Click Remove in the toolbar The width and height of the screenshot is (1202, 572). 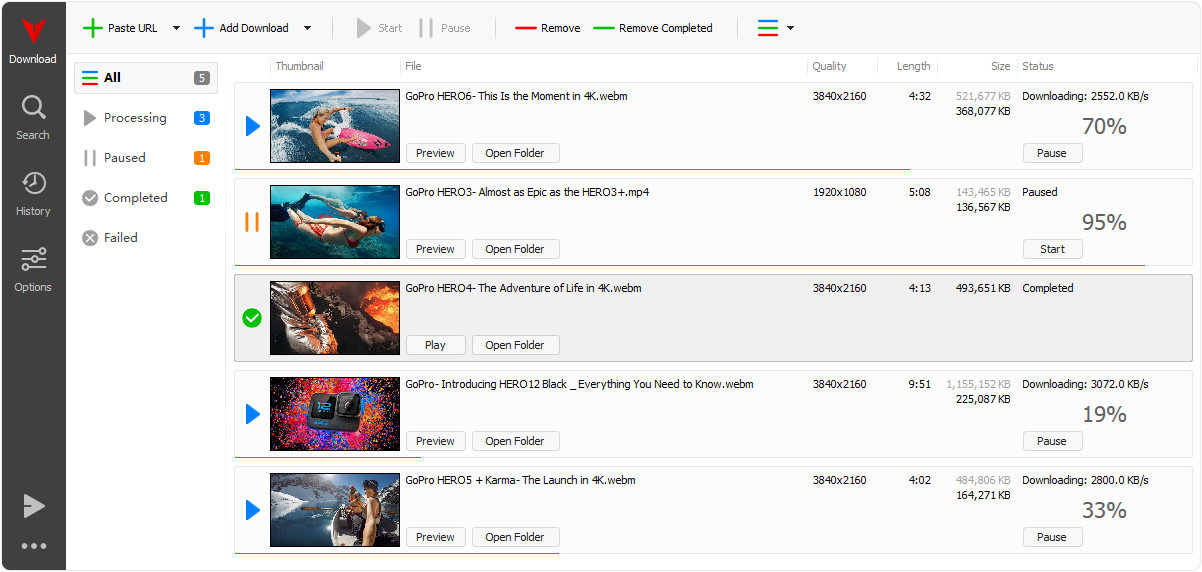coord(548,28)
